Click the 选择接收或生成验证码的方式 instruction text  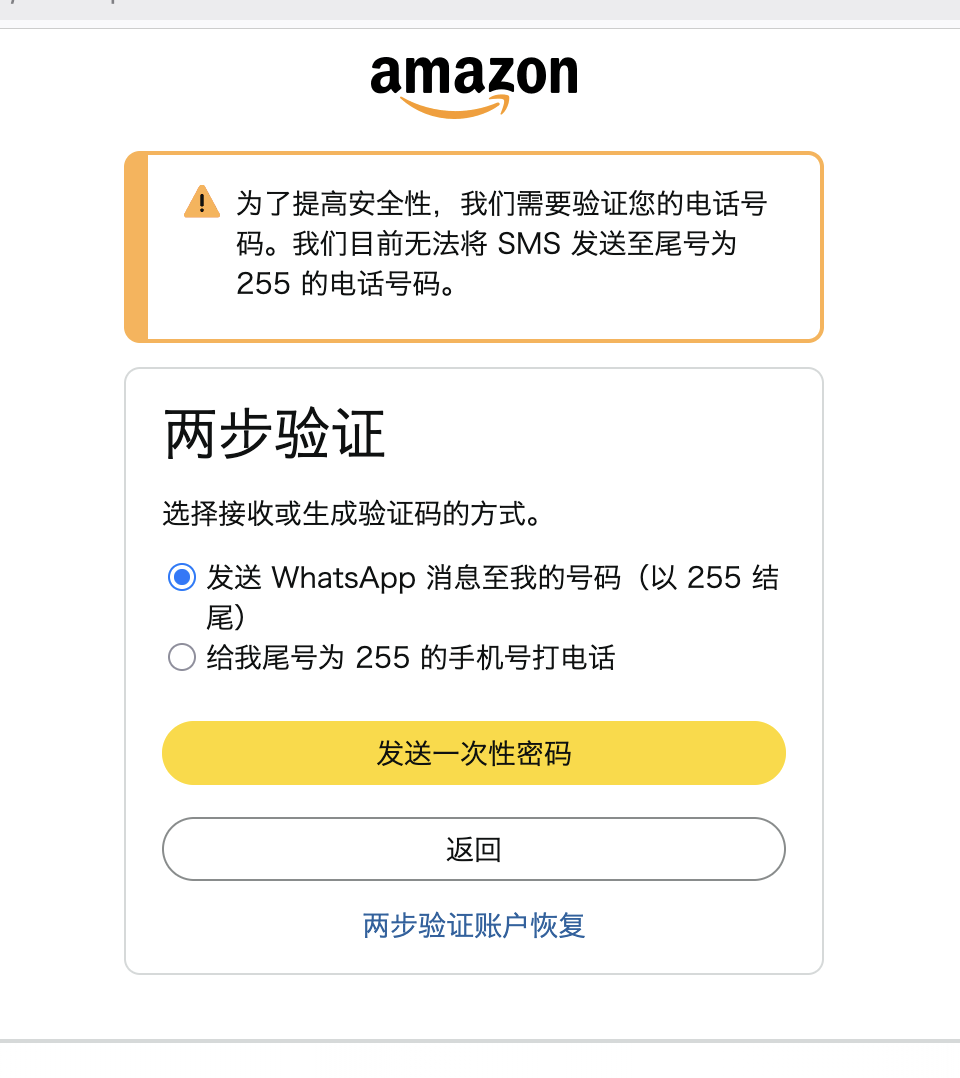(353, 514)
